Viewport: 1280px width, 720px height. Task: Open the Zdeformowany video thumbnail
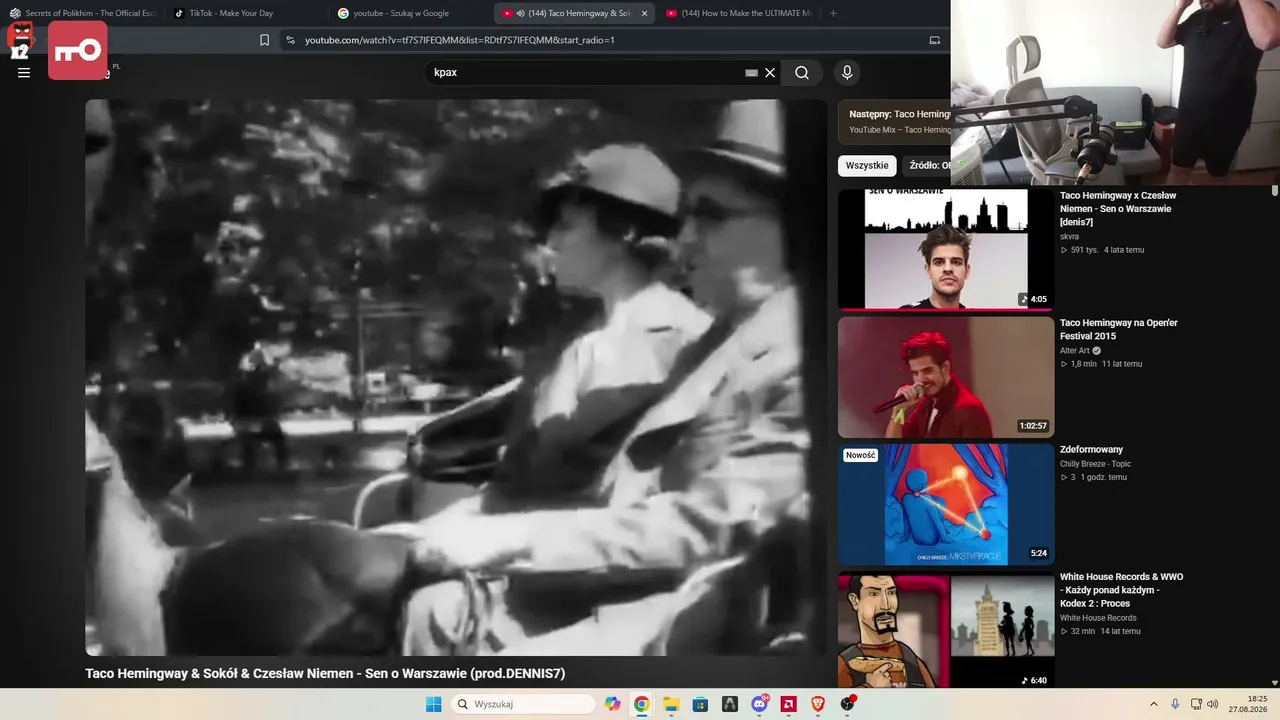tap(946, 505)
